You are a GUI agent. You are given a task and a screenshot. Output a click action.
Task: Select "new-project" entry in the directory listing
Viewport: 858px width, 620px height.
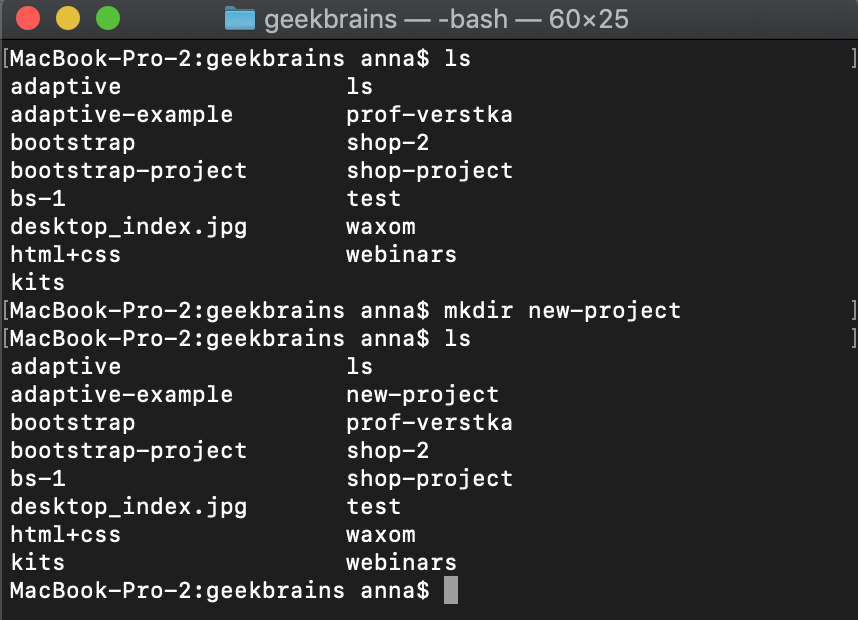click(422, 394)
